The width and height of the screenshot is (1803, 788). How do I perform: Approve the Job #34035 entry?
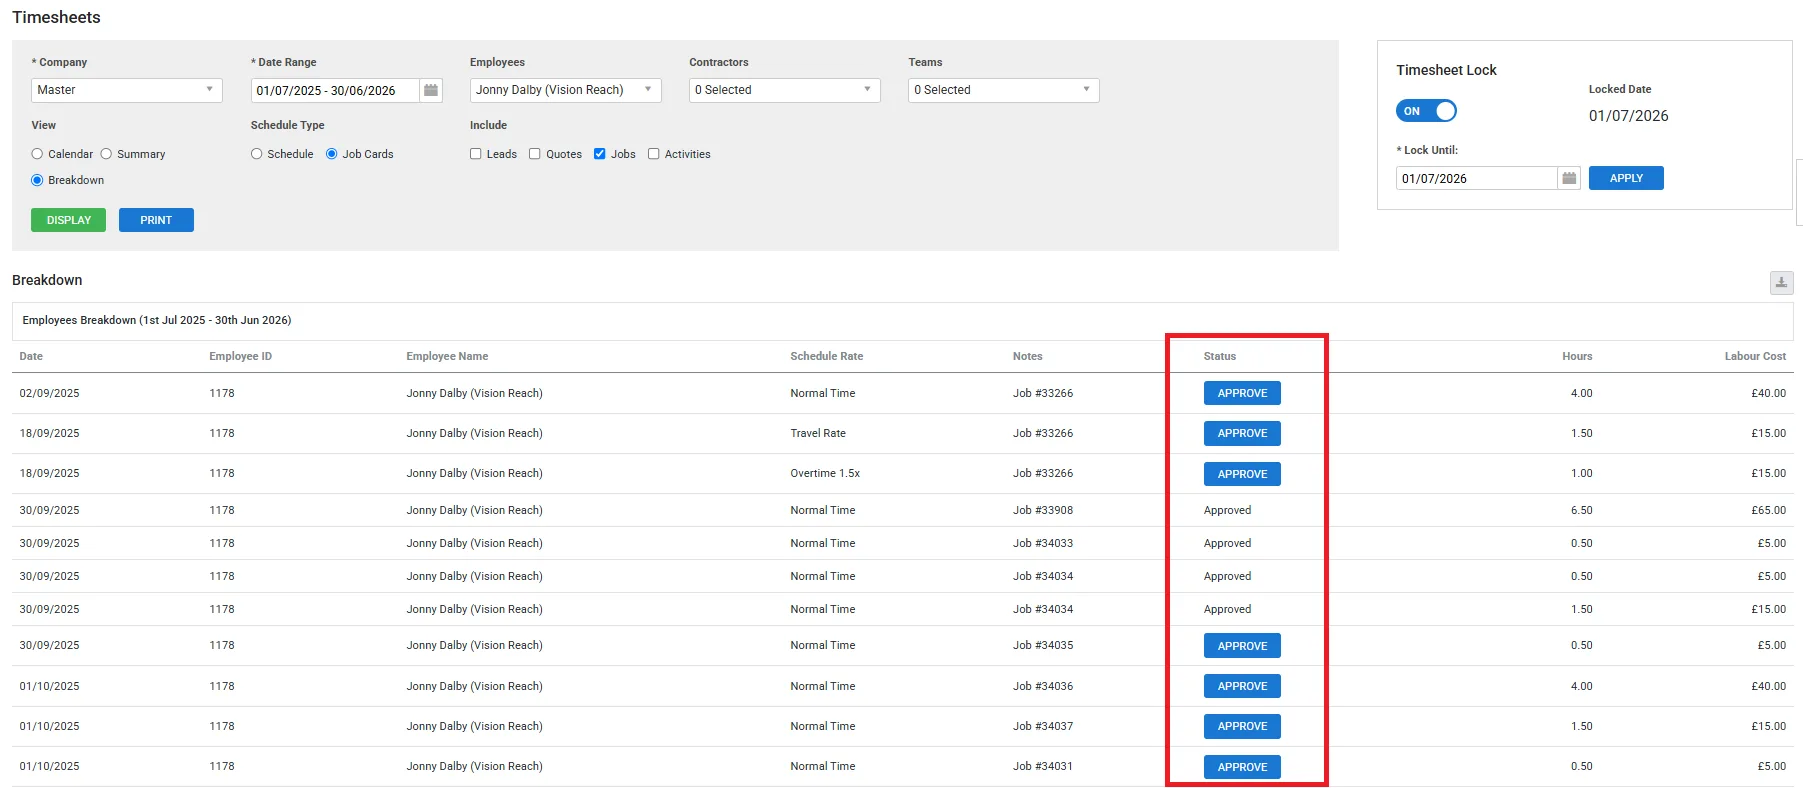pos(1242,646)
